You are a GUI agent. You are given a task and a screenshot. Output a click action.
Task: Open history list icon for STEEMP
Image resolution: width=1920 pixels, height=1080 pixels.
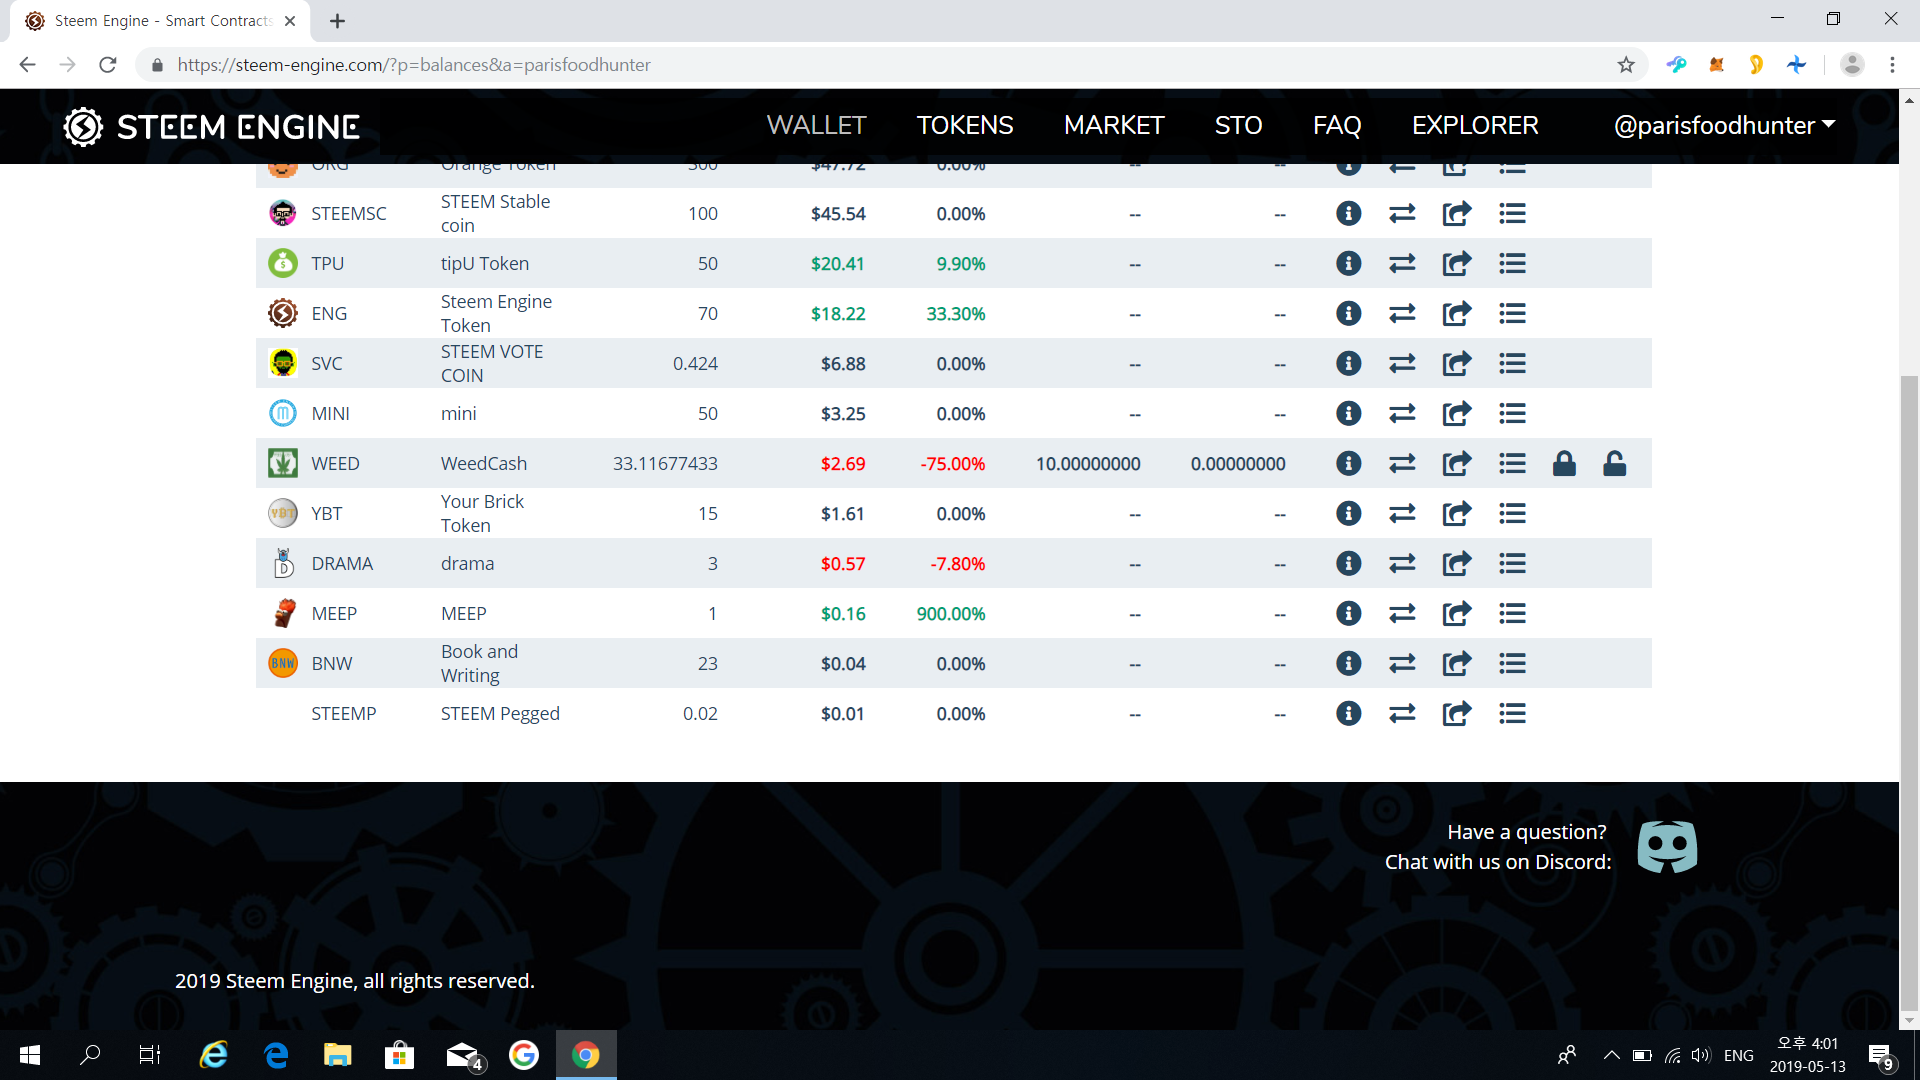[x=1512, y=713]
